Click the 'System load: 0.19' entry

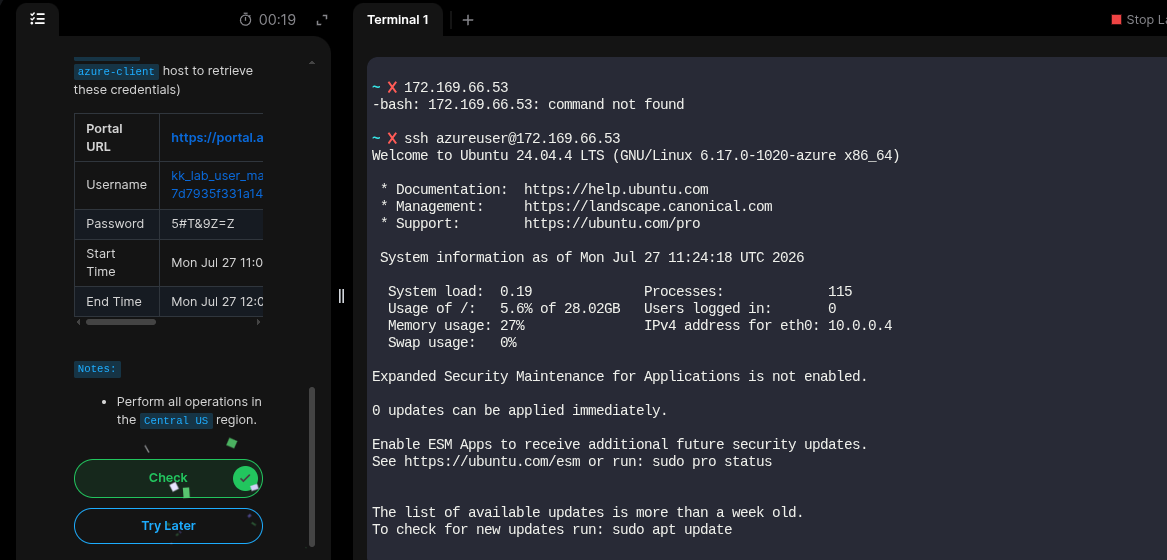(460, 291)
